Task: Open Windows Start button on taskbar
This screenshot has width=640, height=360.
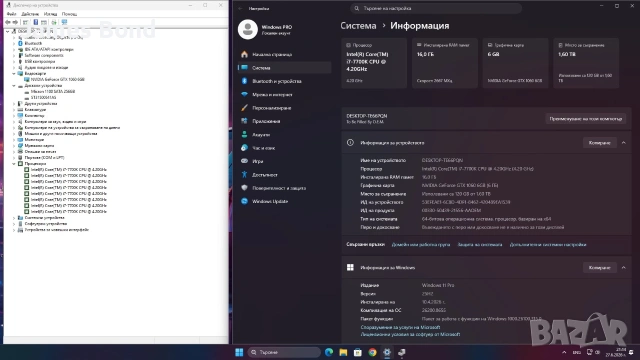Action: click(x=239, y=352)
